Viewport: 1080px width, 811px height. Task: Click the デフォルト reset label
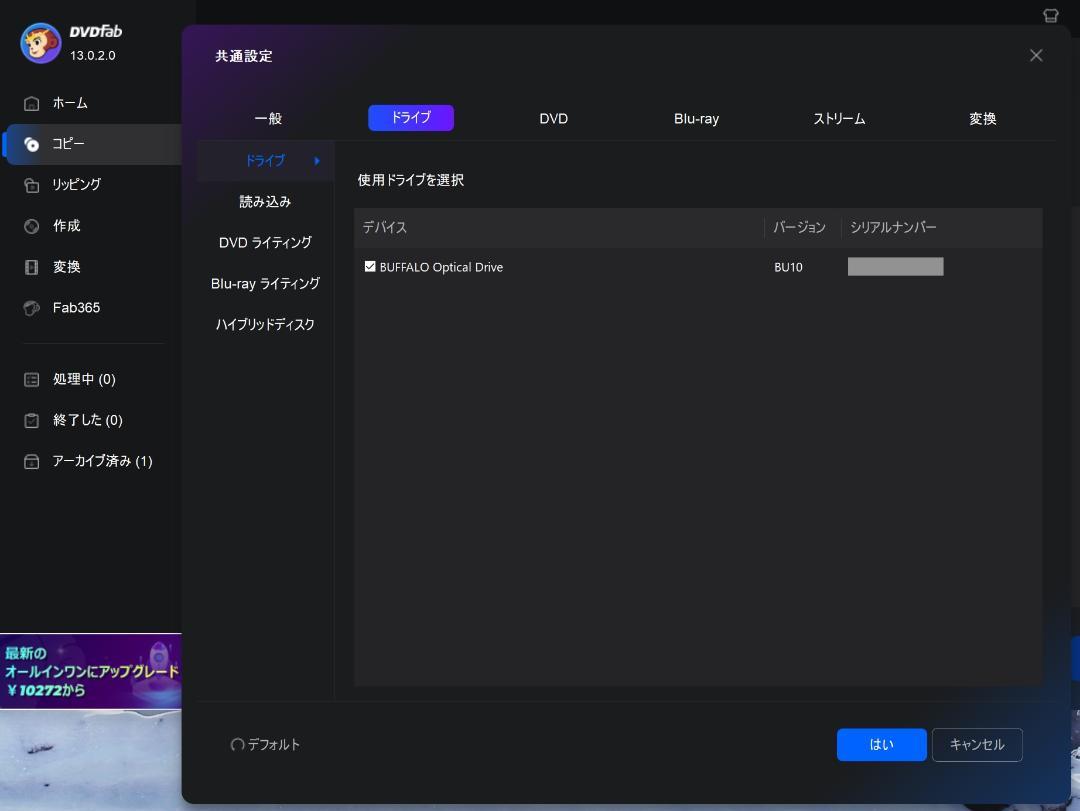click(x=274, y=745)
